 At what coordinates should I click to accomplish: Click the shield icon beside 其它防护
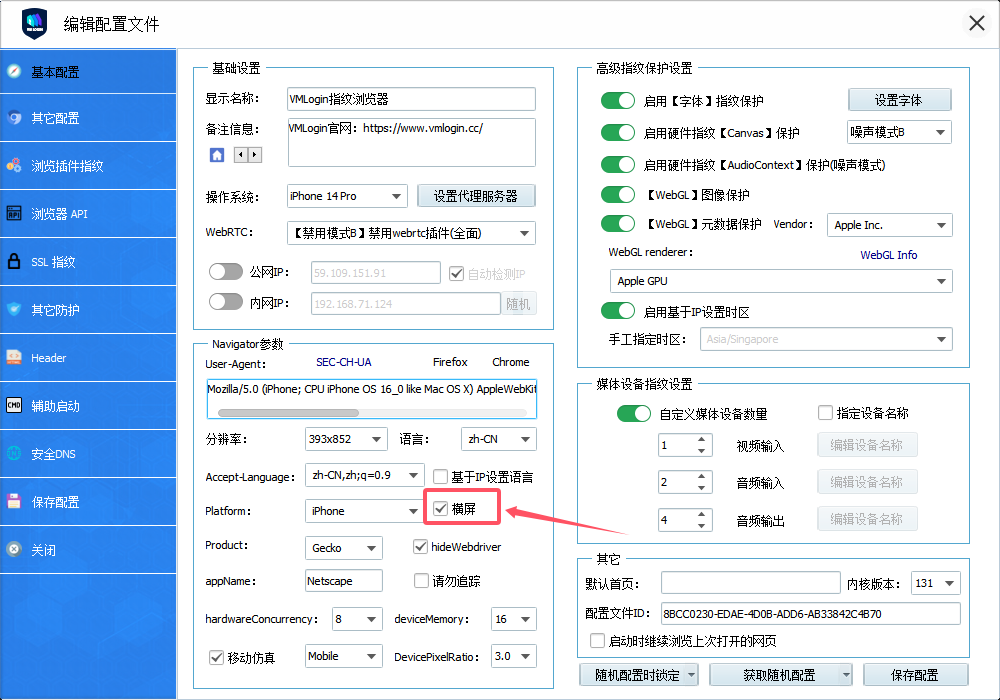point(15,309)
